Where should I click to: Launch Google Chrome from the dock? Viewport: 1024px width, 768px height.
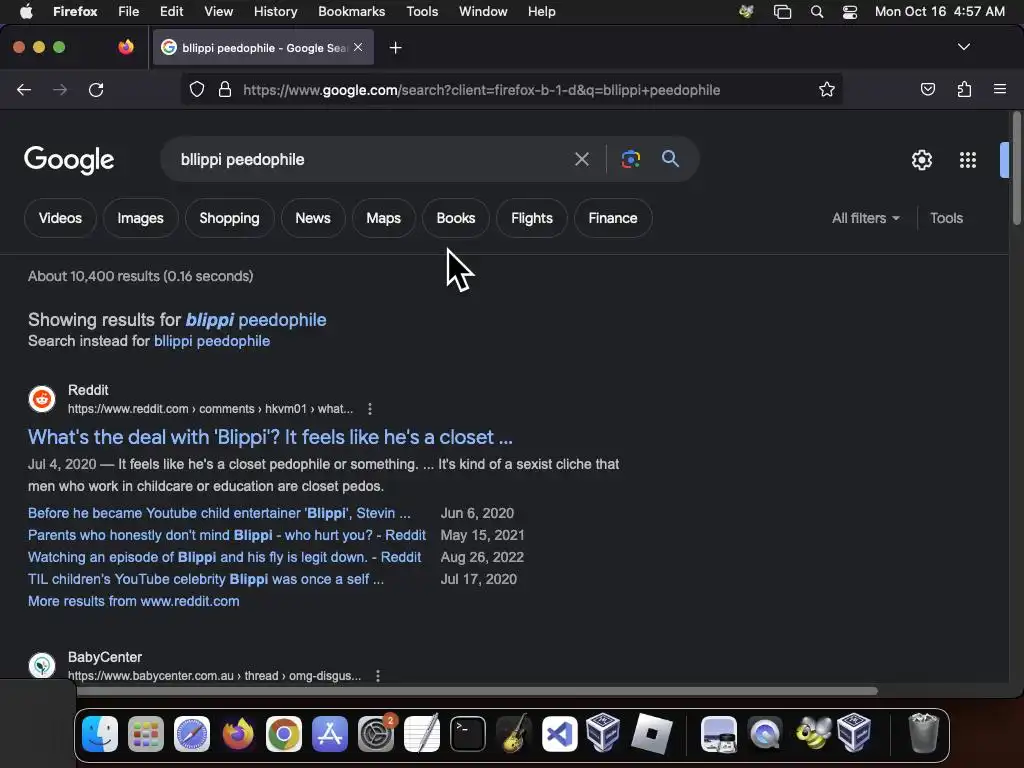click(283, 734)
